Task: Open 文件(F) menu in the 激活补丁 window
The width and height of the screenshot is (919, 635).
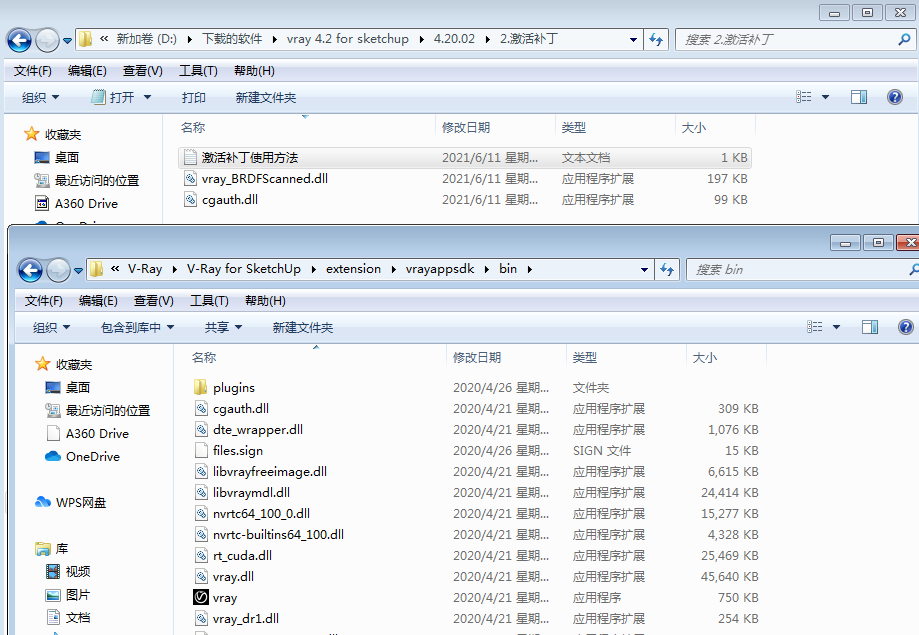Action: click(x=32, y=71)
